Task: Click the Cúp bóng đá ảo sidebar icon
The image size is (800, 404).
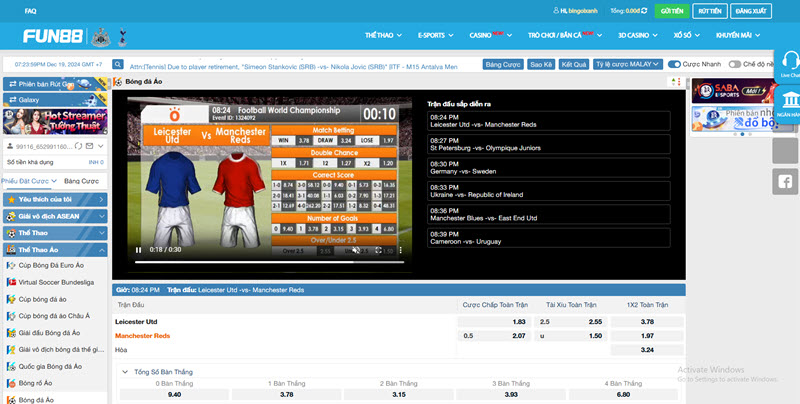Action: [x=11, y=299]
